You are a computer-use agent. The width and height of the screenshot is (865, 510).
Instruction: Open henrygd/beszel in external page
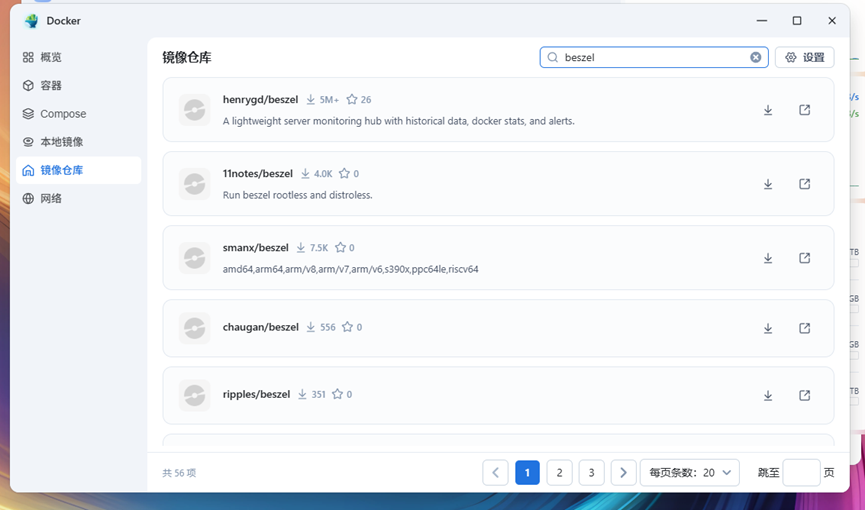pyautogui.click(x=804, y=110)
